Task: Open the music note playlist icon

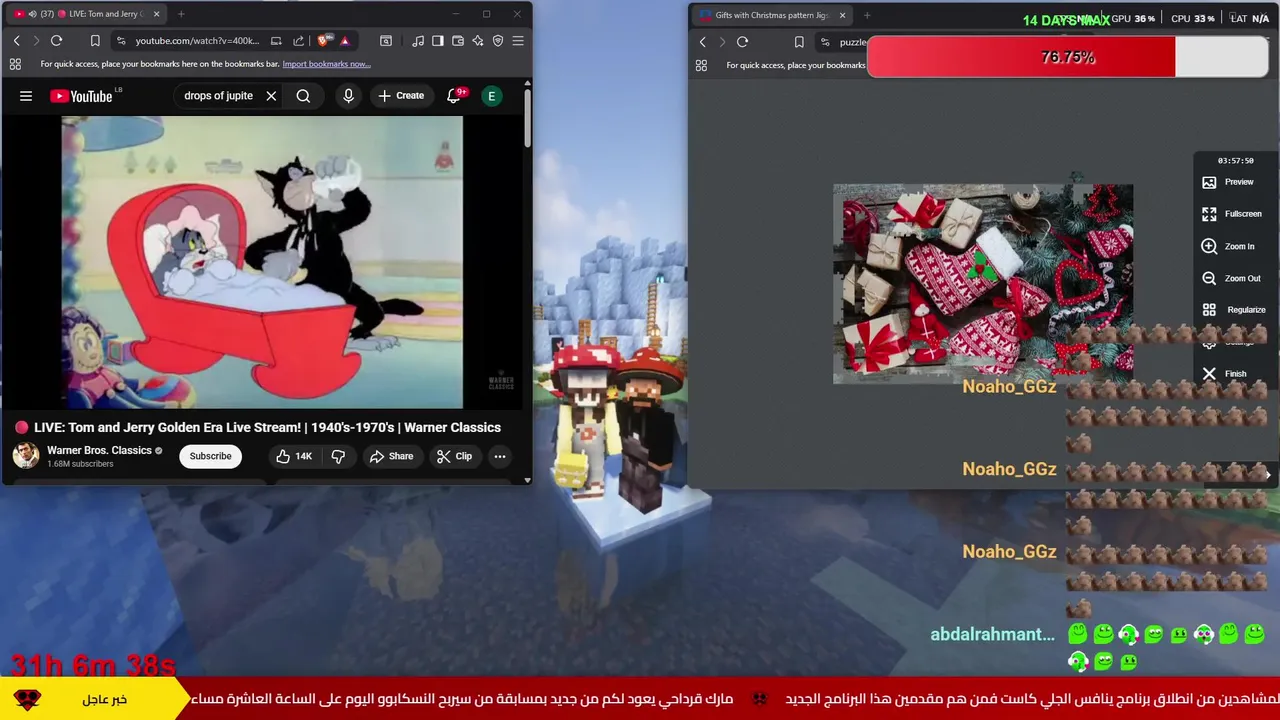Action: [418, 41]
